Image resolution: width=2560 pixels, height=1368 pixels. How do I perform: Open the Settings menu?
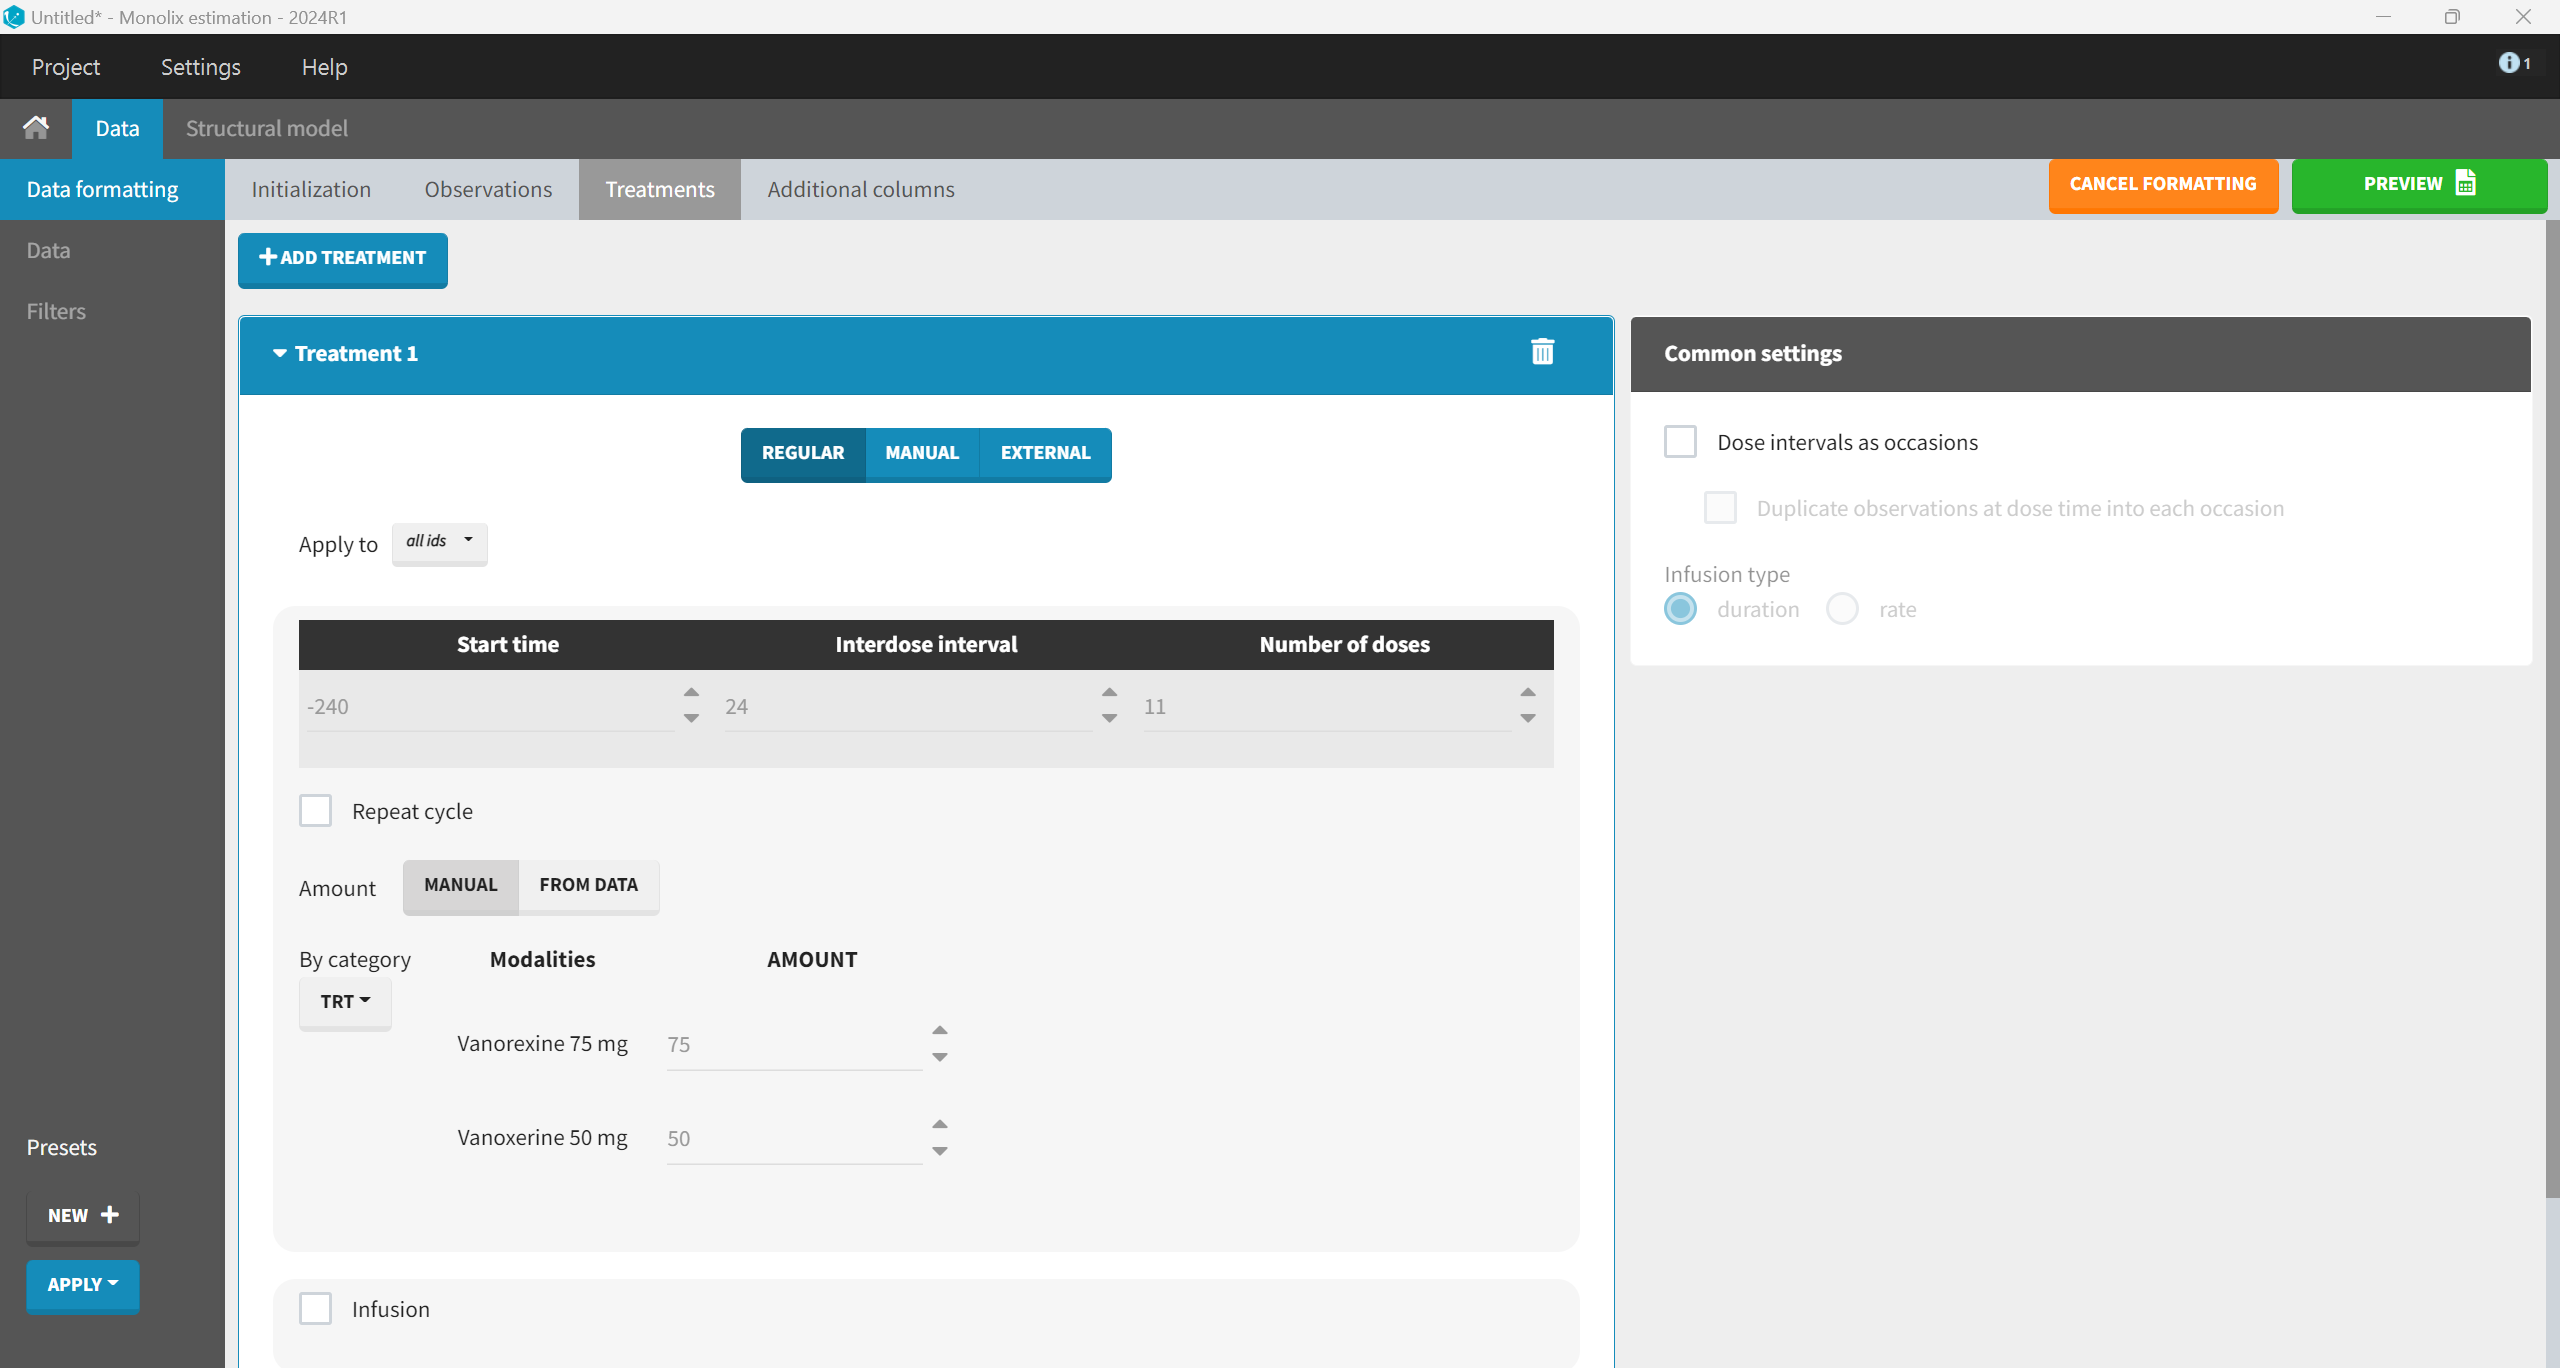[200, 67]
